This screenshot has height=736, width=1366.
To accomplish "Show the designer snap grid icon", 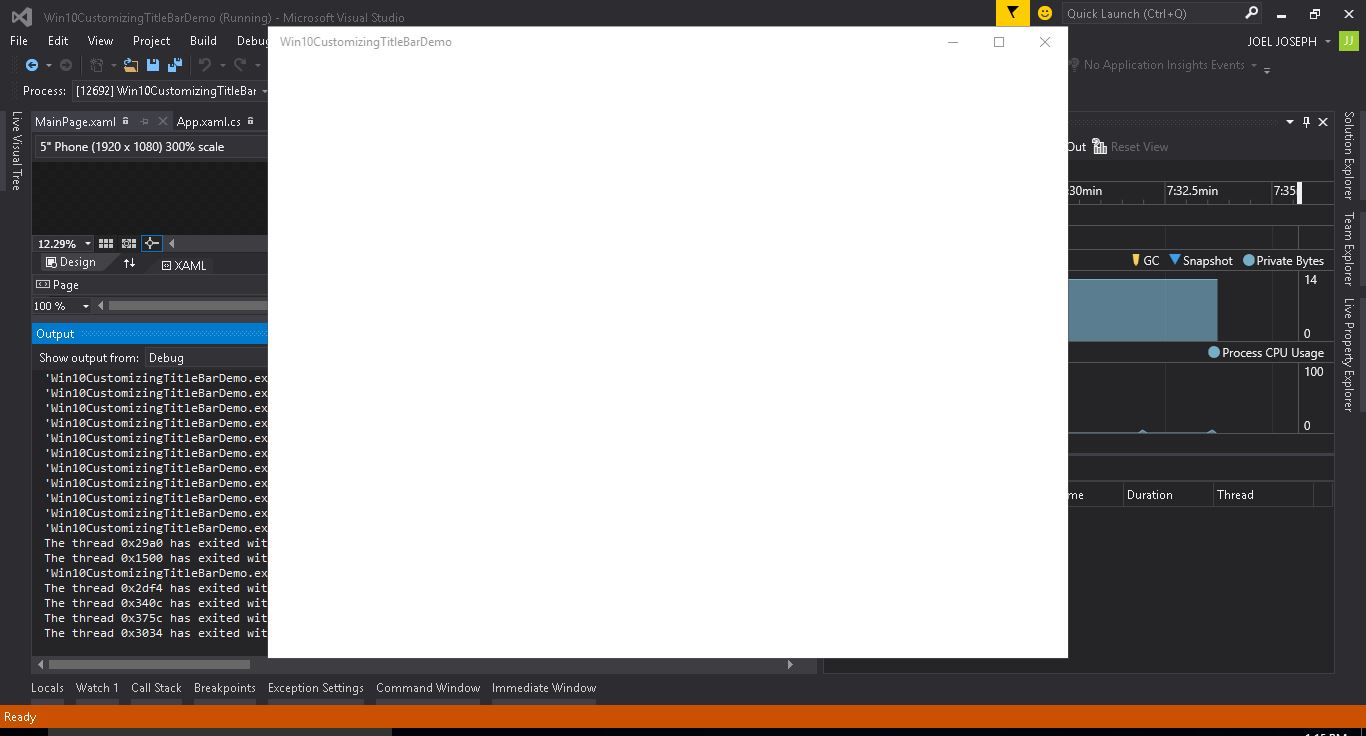I will pos(105,243).
